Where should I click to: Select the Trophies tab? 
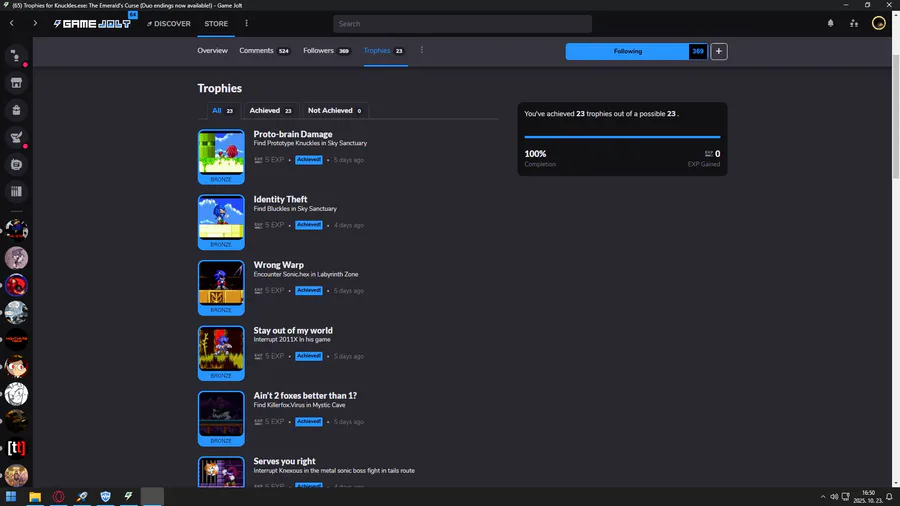384,50
